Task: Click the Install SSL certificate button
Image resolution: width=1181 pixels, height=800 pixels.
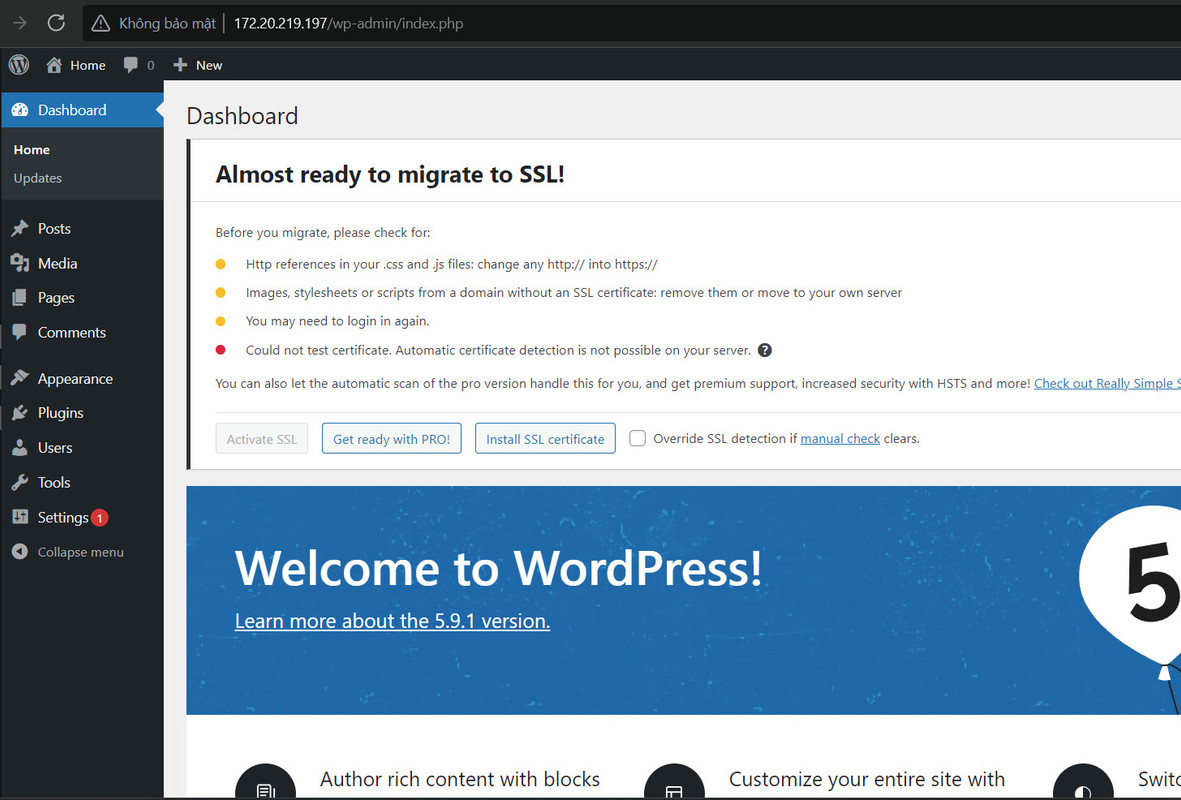Action: (545, 438)
